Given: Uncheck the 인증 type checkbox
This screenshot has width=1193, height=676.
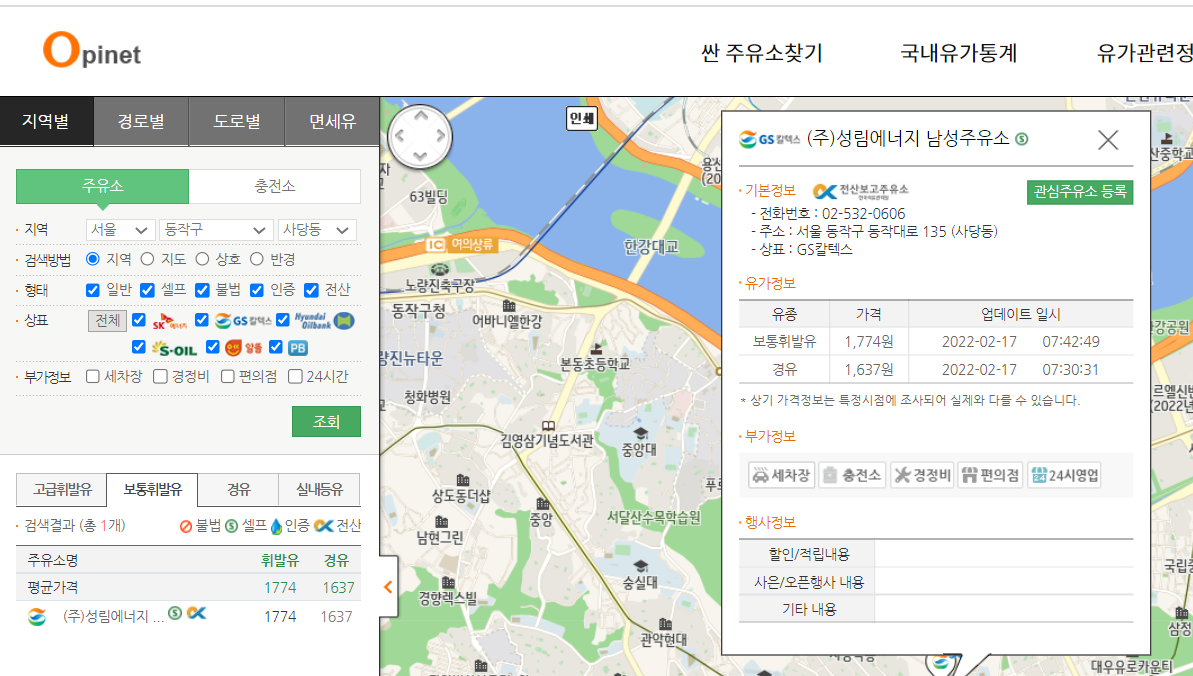Looking at the screenshot, I should (x=257, y=290).
